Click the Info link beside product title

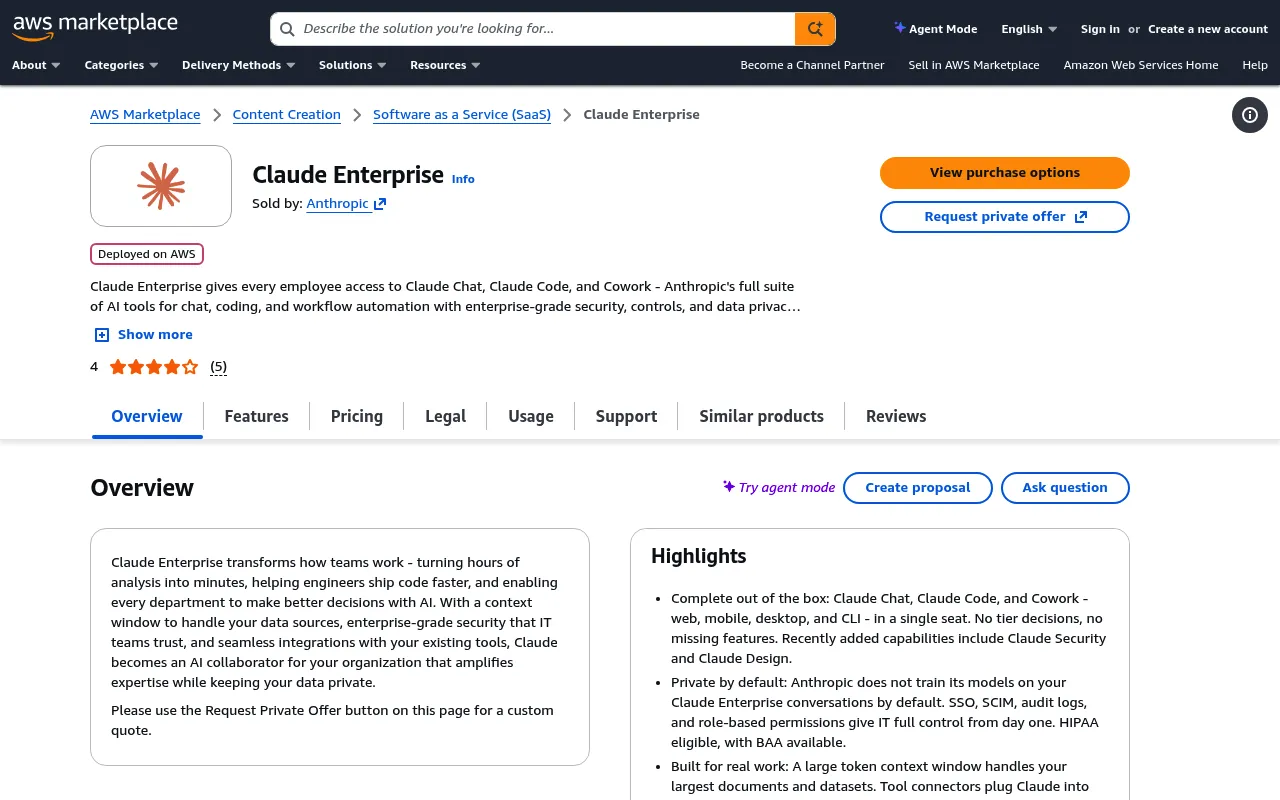[463, 179]
